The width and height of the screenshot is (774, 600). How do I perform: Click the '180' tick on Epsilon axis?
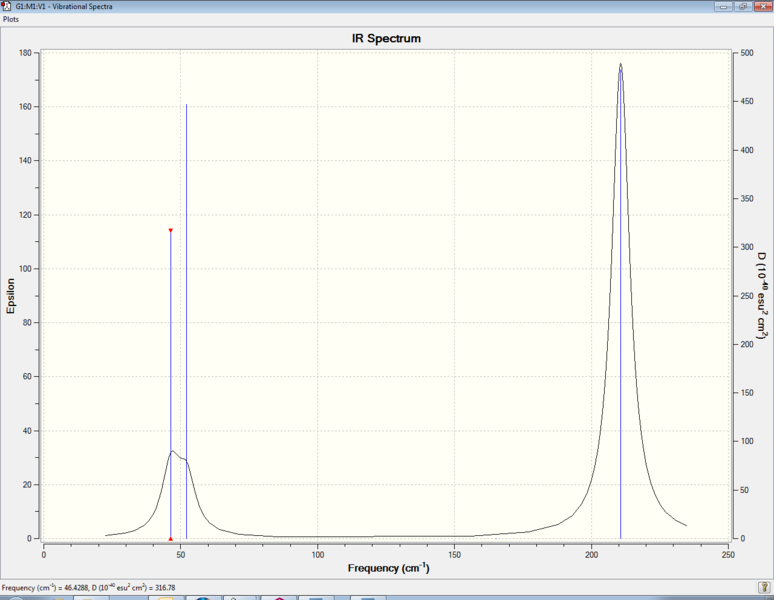point(25,53)
